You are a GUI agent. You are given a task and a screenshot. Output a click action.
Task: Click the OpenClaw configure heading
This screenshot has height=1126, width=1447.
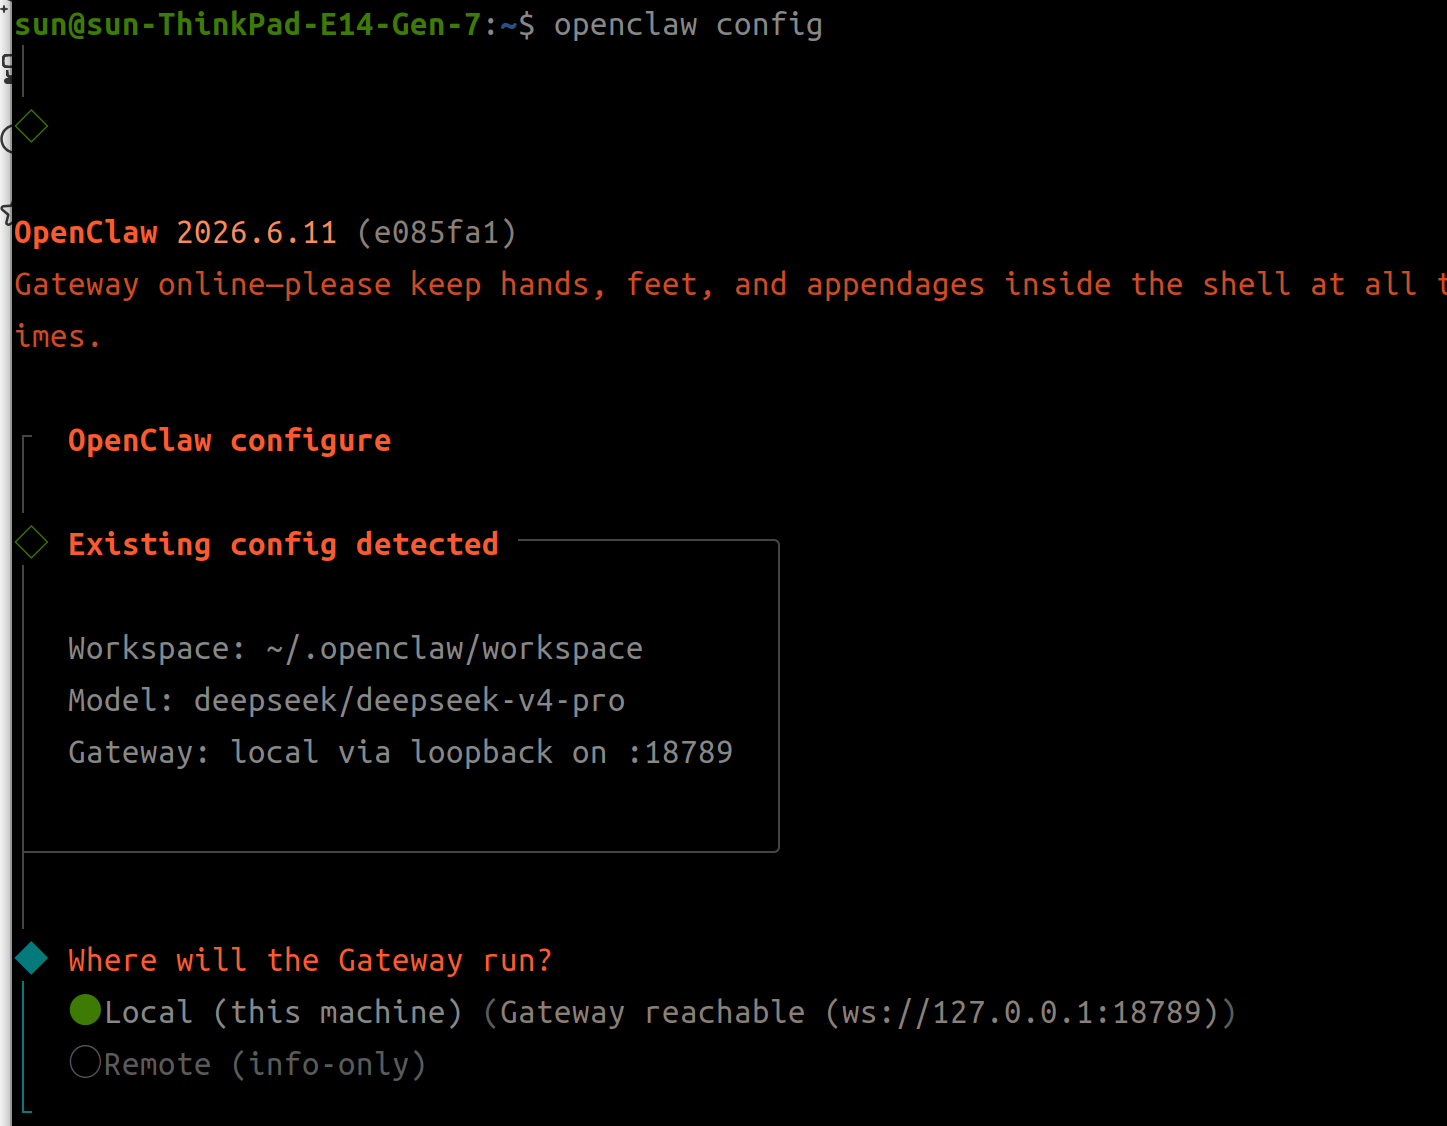[229, 441]
